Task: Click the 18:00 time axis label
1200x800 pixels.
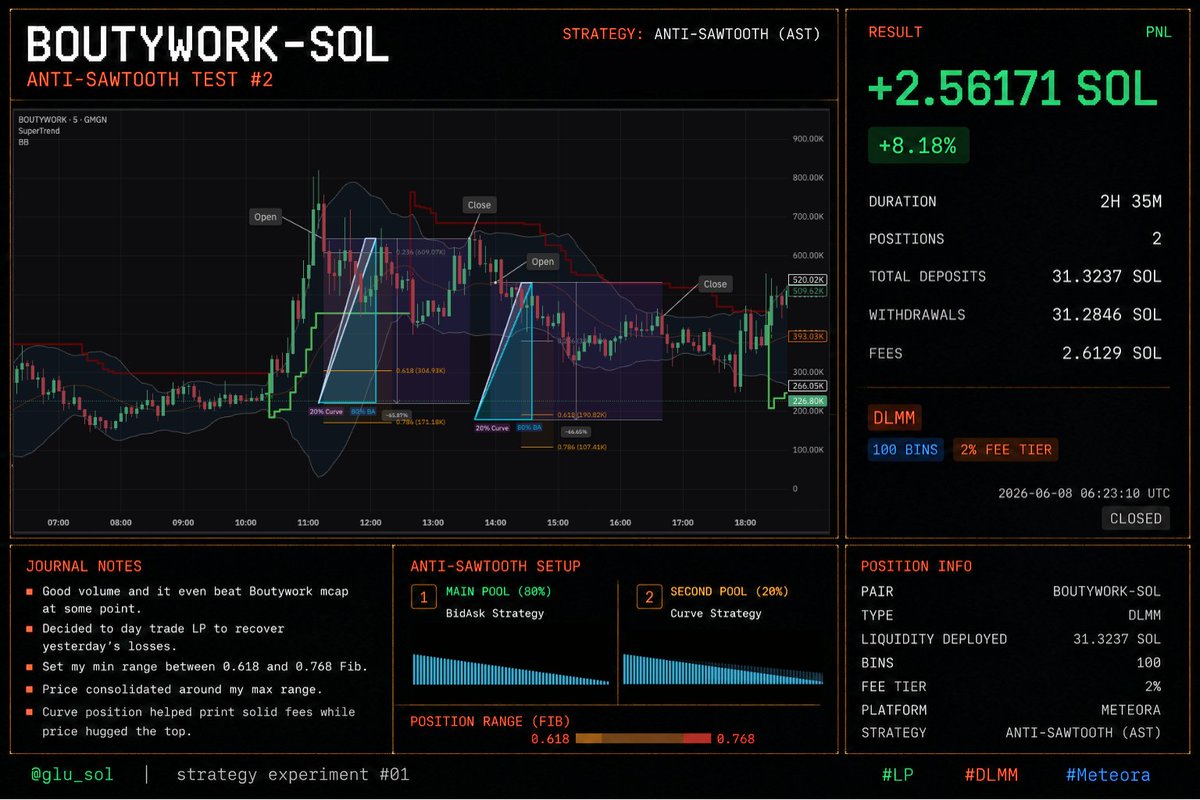Action: coord(745,523)
